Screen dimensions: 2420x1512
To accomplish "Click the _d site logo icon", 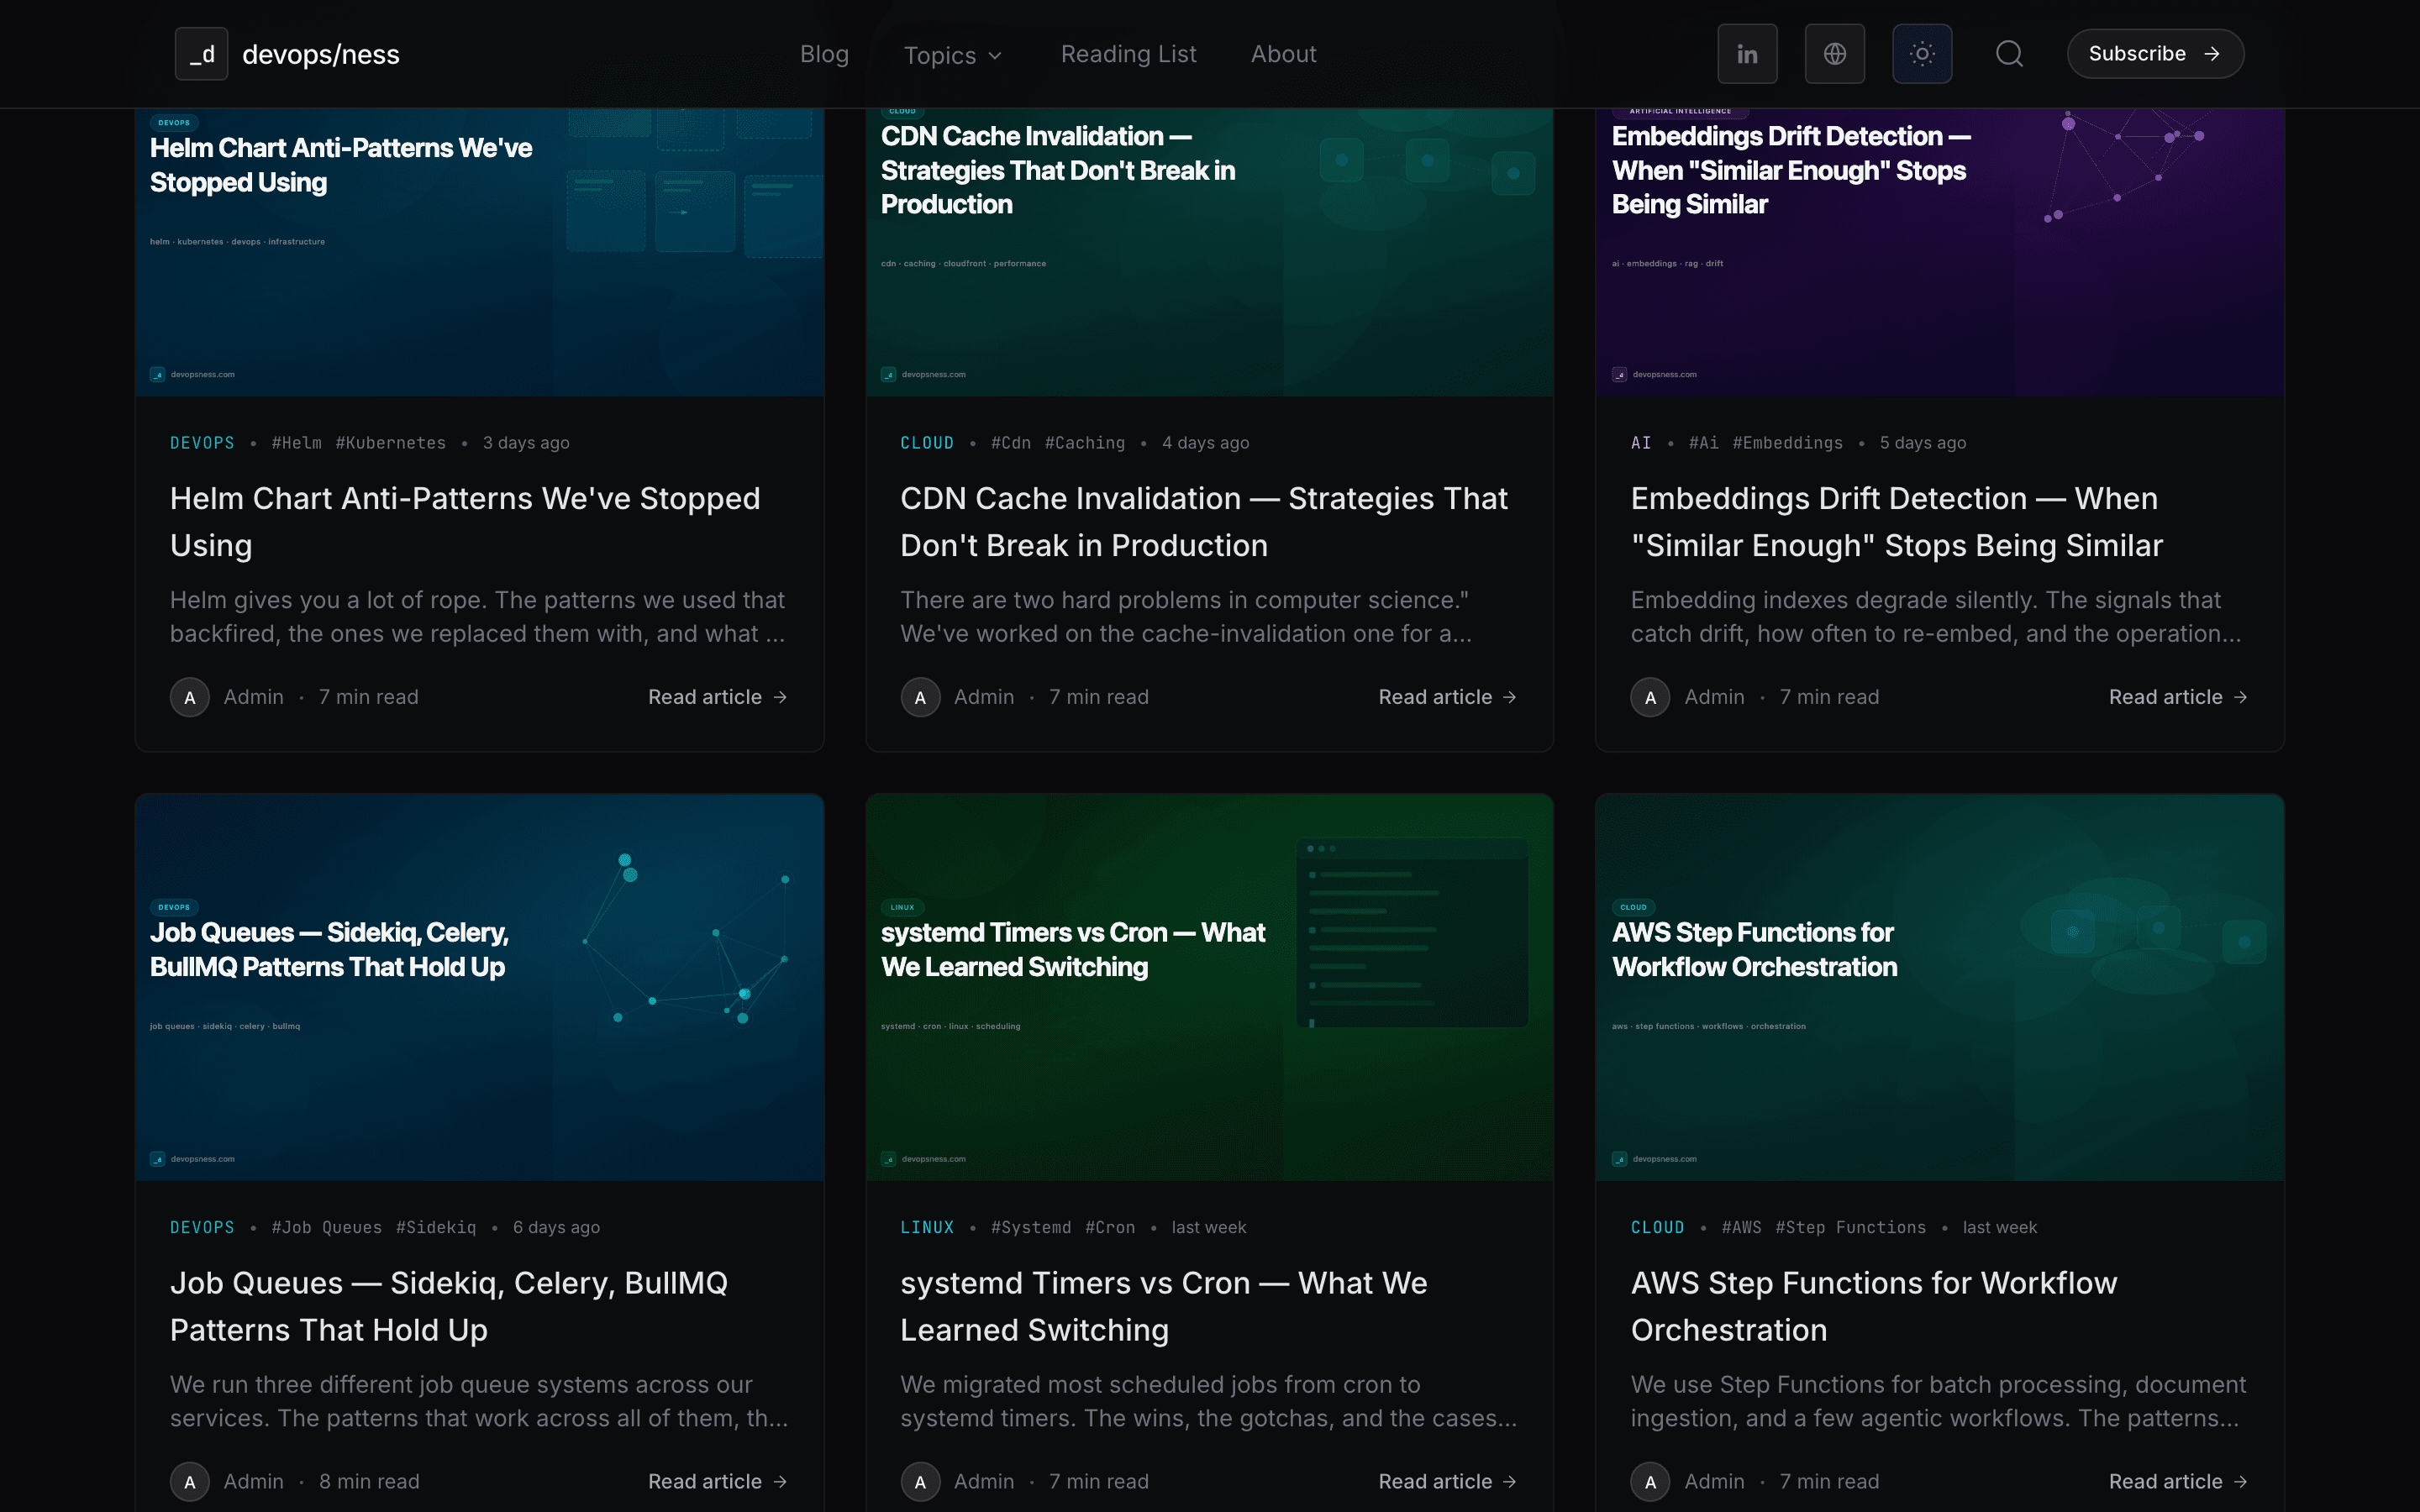I will (202, 54).
